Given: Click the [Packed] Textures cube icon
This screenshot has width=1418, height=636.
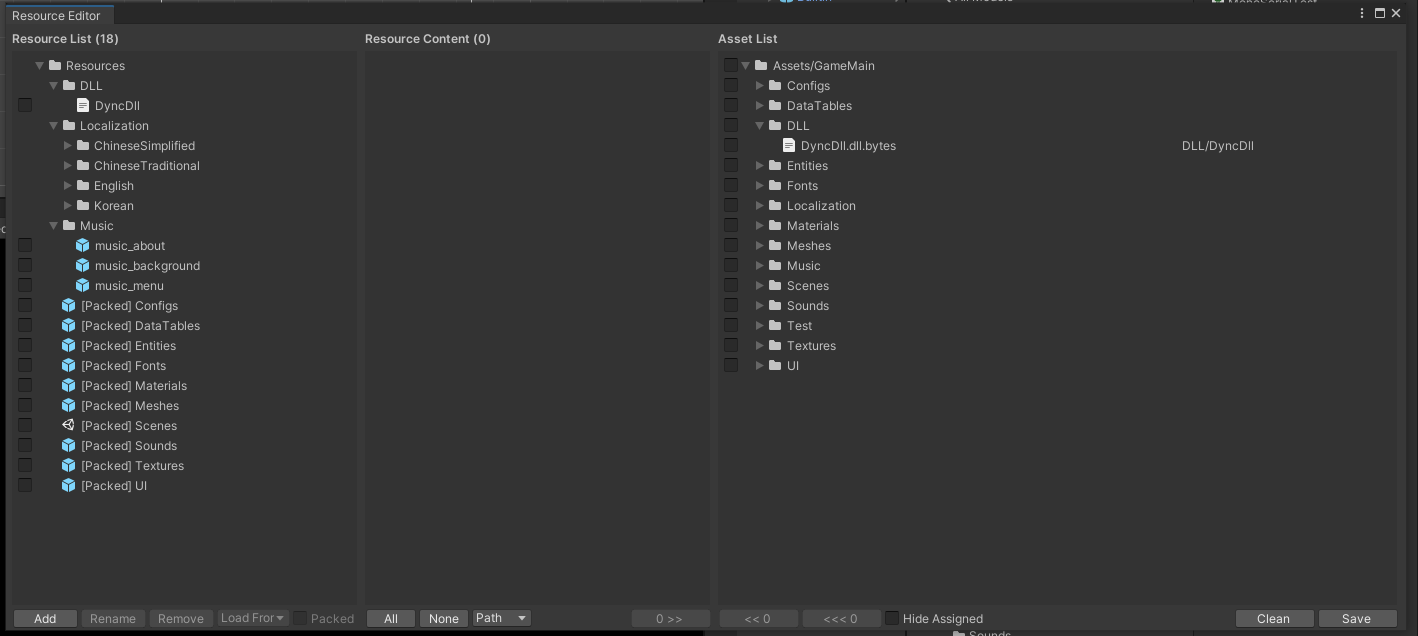Looking at the screenshot, I should click(x=69, y=465).
